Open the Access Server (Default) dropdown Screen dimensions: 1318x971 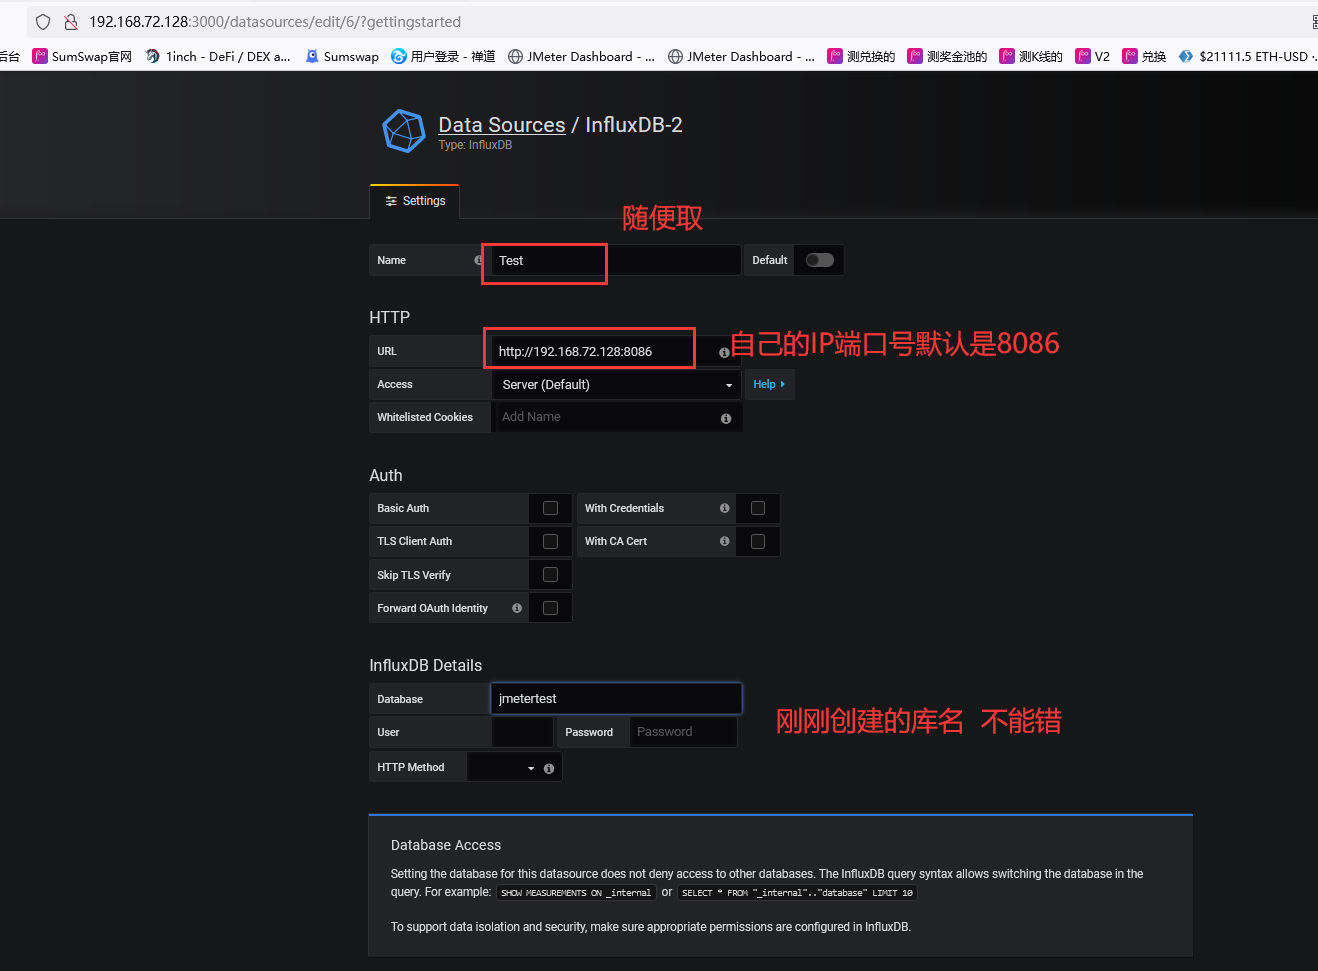coord(616,385)
